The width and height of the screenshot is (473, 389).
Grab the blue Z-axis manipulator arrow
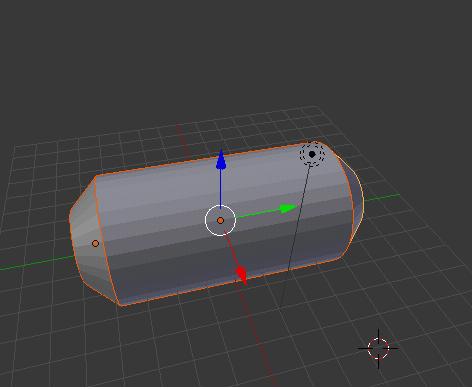click(221, 161)
